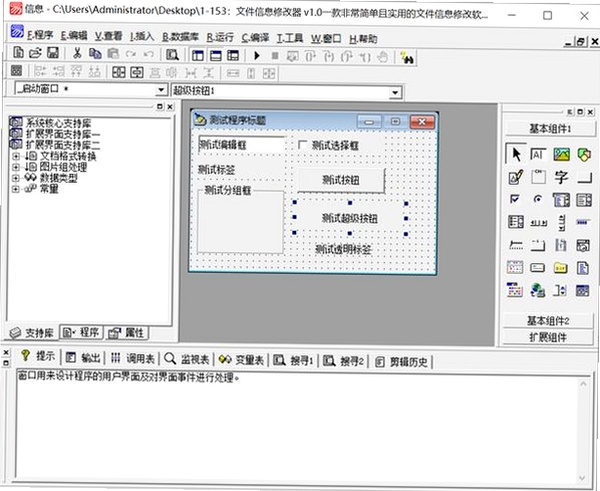Viewport: 600px width, 491px height.
Task: Open the F.程序 menu
Action: coord(40,36)
